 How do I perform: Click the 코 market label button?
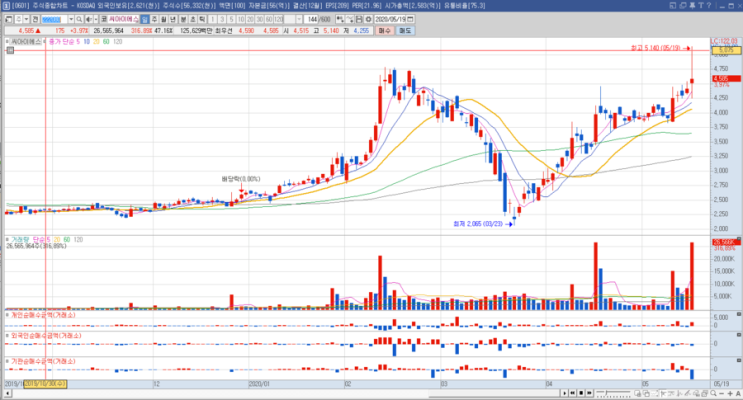[104, 19]
